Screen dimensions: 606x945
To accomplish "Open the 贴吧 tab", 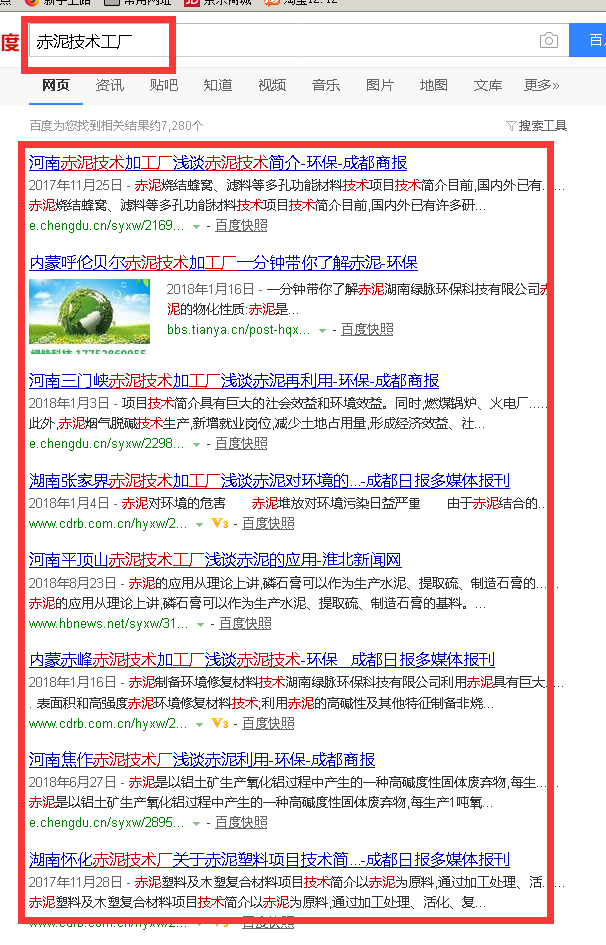I will 164,85.
